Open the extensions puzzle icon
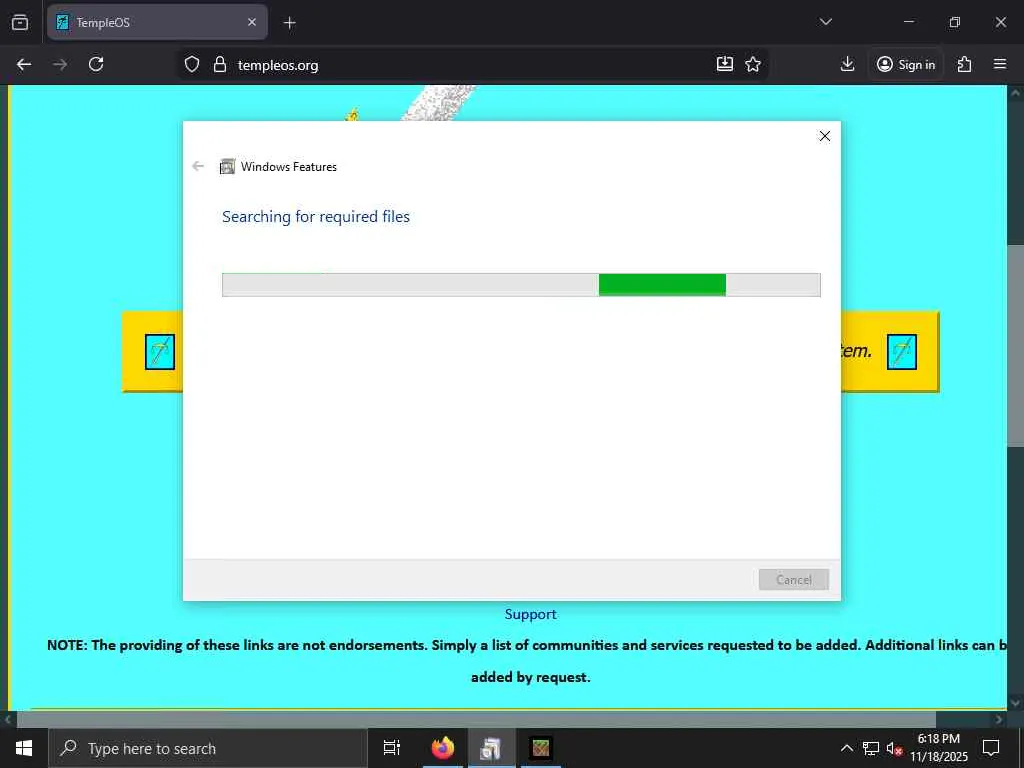Image resolution: width=1024 pixels, height=768 pixels. (964, 64)
